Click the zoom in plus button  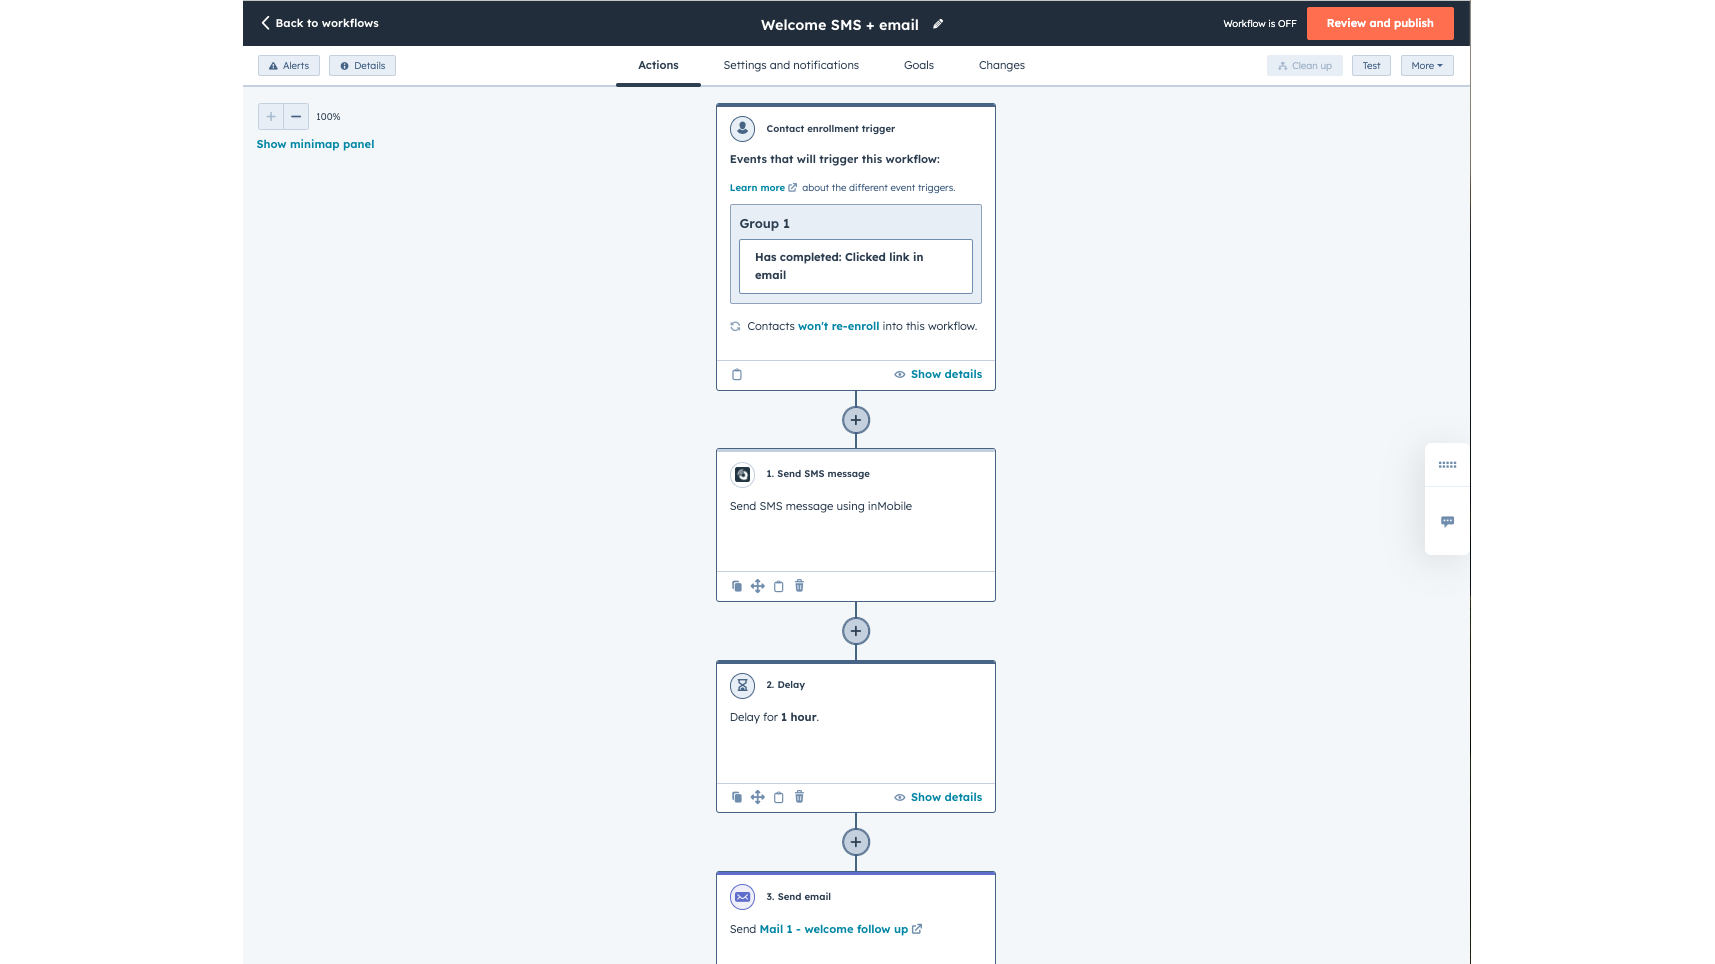271,117
